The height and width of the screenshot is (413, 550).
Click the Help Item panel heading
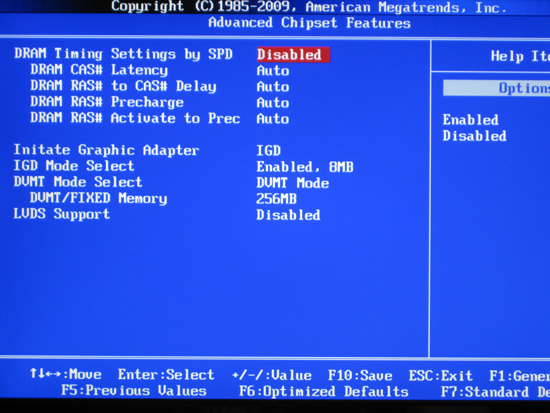pyautogui.click(x=520, y=56)
